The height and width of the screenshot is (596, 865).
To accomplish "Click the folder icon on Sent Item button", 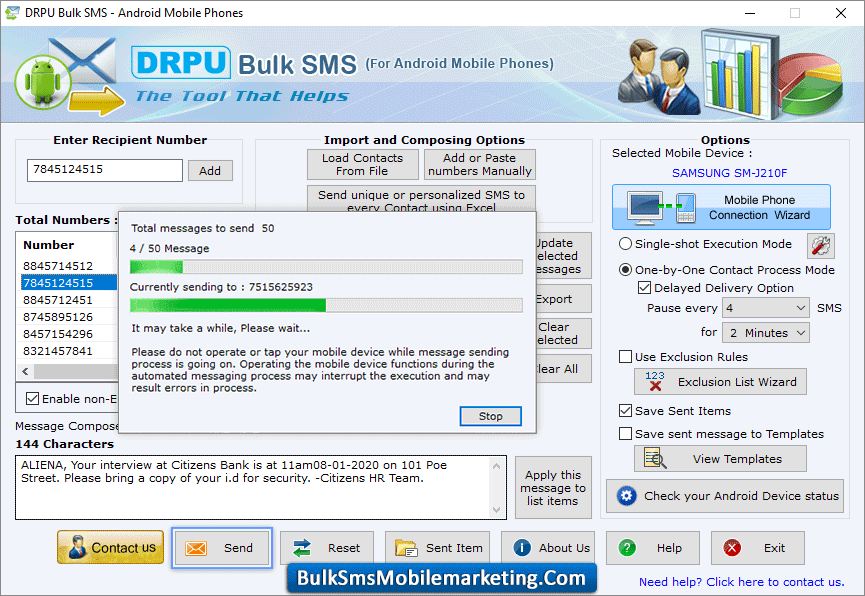I will [x=406, y=548].
